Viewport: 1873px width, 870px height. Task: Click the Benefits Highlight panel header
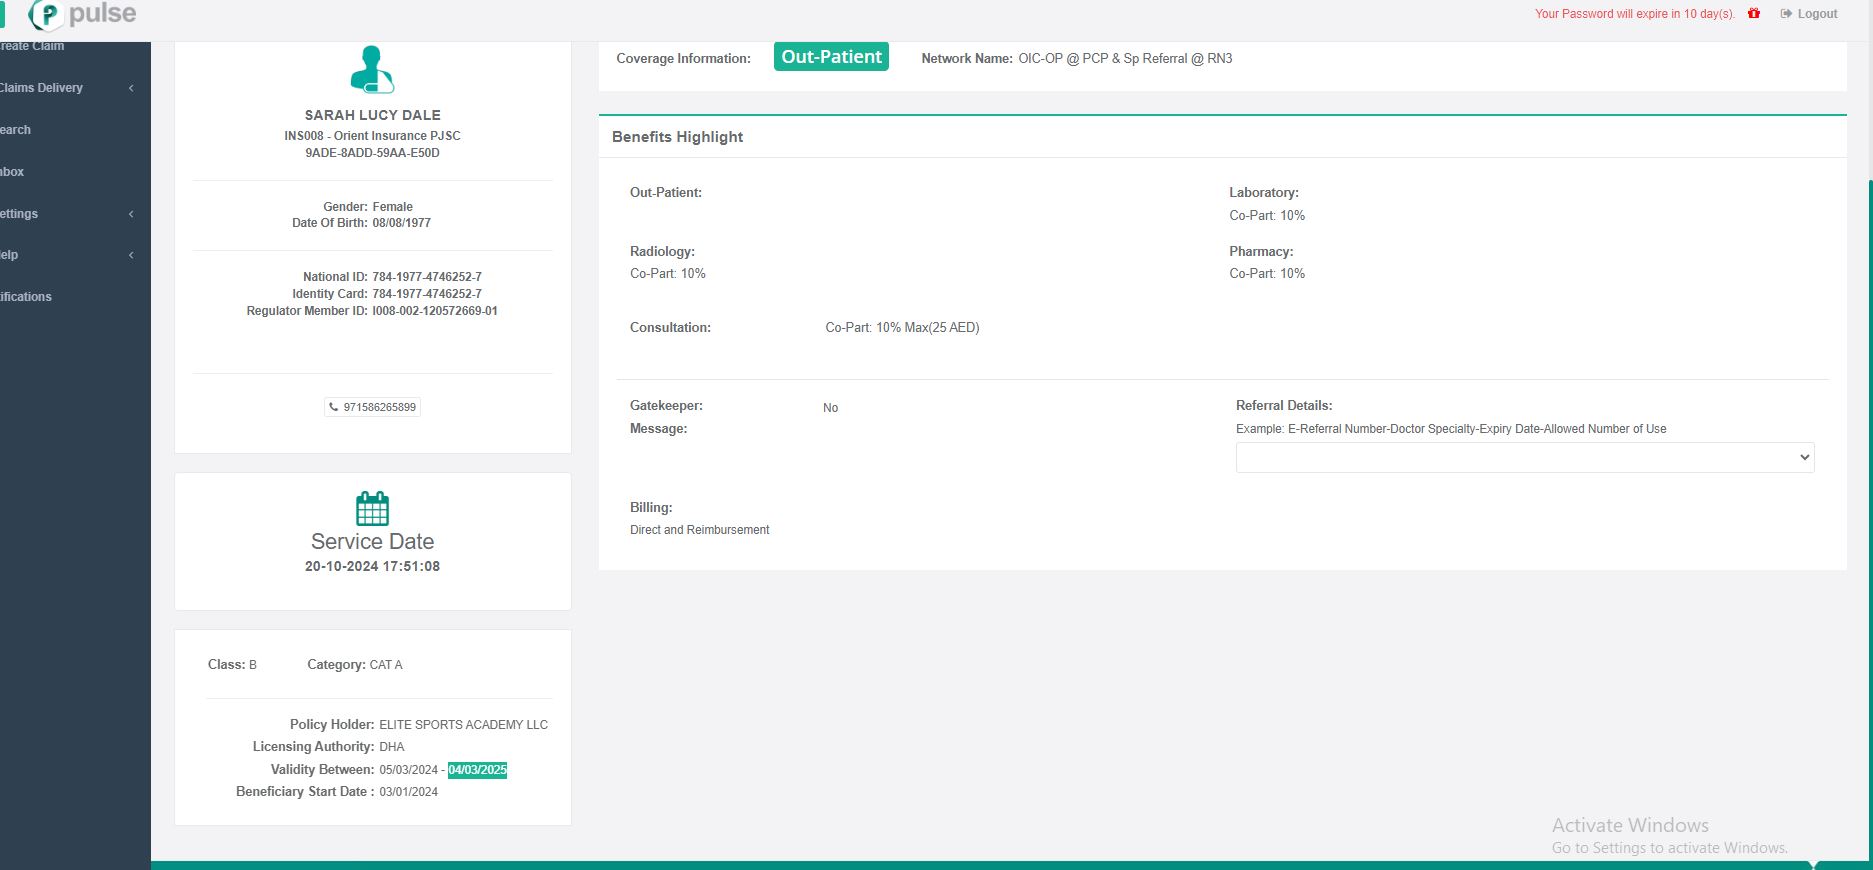click(x=678, y=137)
